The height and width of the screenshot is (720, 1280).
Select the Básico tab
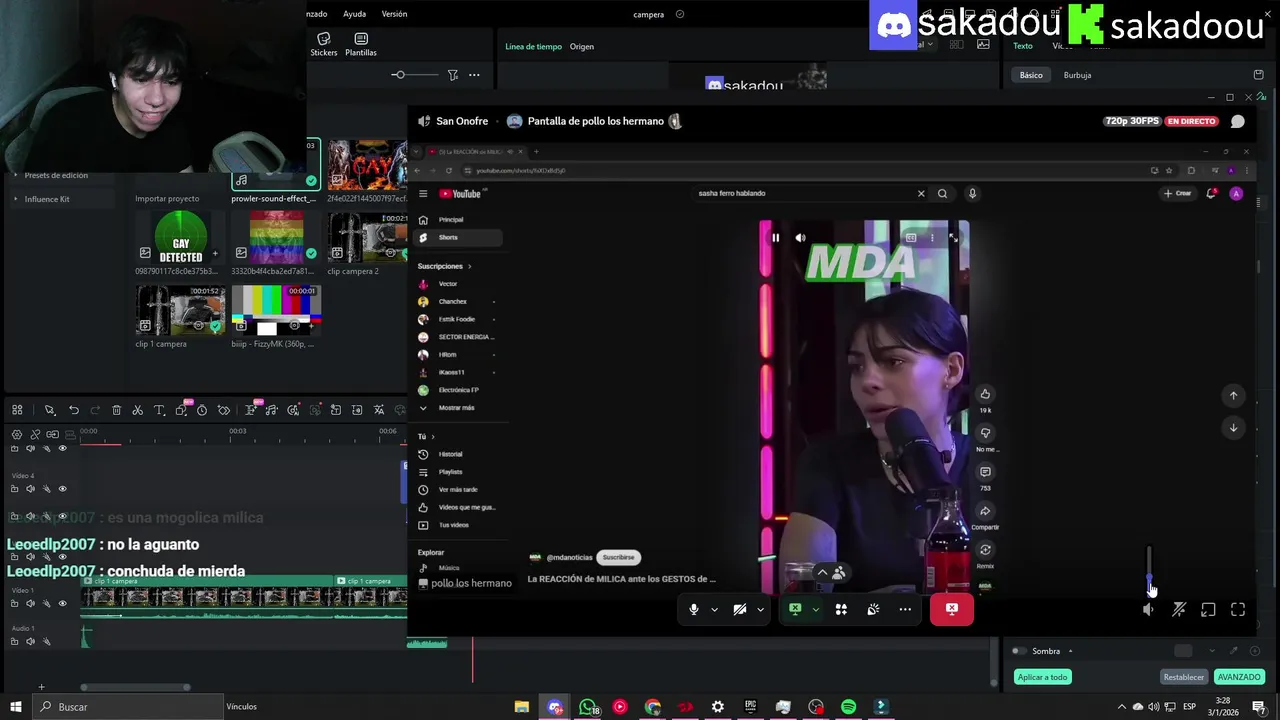pyautogui.click(x=1031, y=75)
